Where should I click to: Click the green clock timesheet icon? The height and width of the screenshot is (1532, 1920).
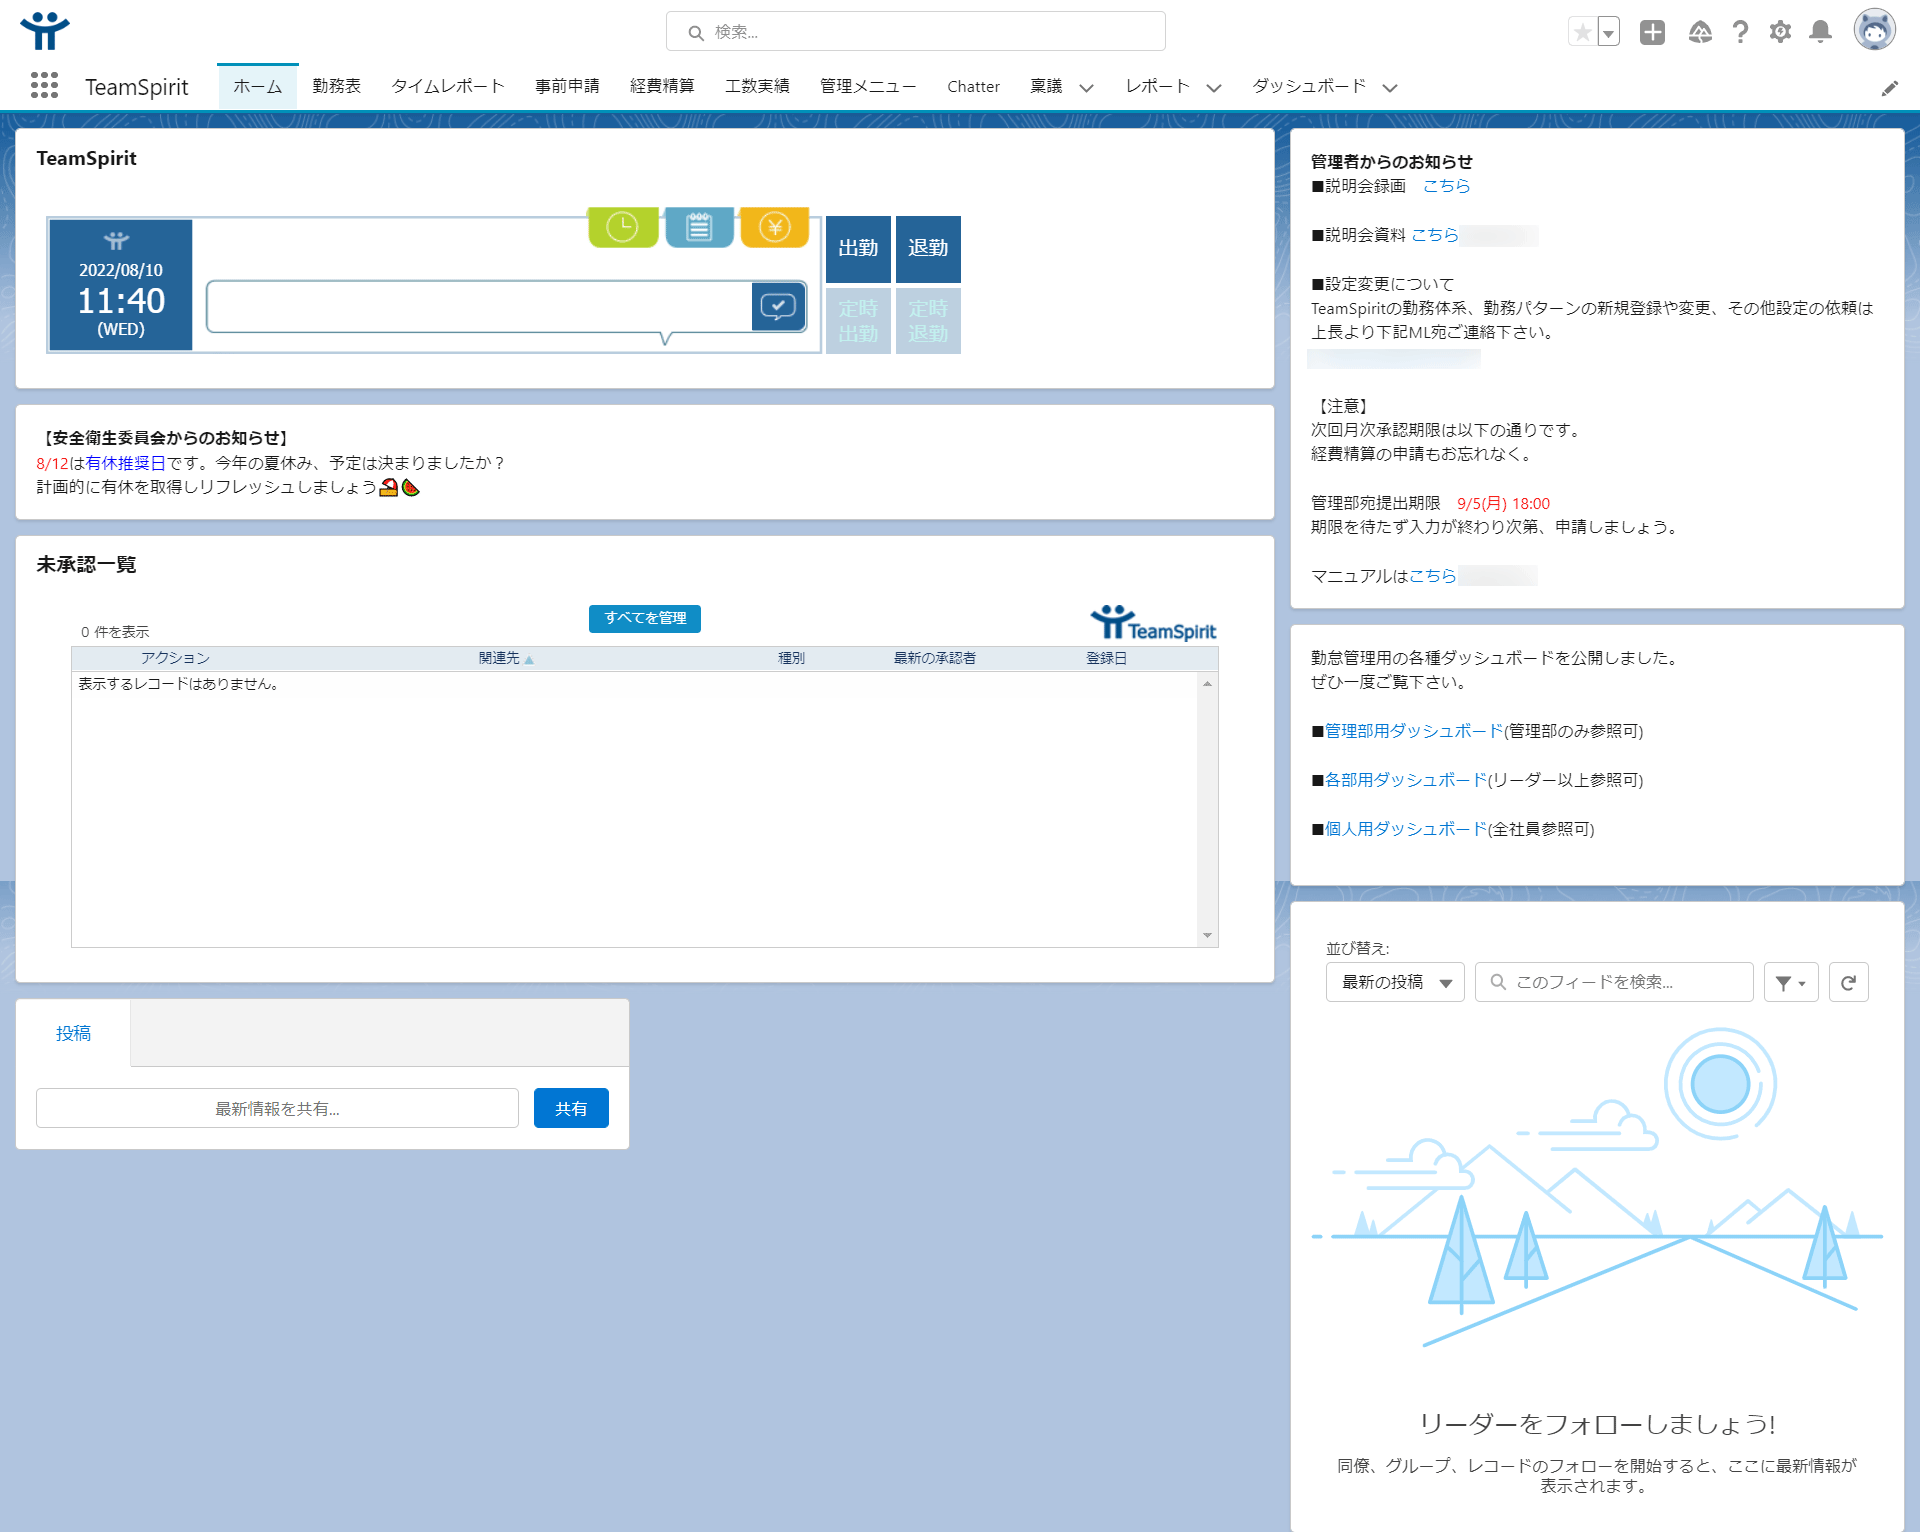click(622, 227)
